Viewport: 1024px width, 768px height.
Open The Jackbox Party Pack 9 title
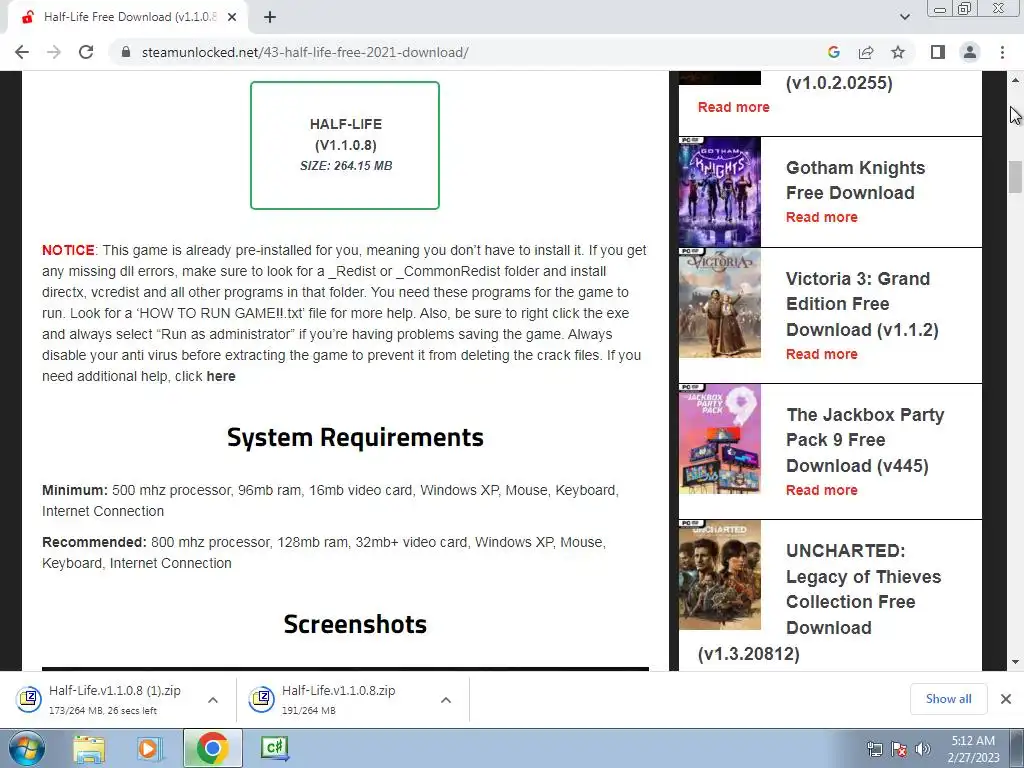(x=865, y=440)
